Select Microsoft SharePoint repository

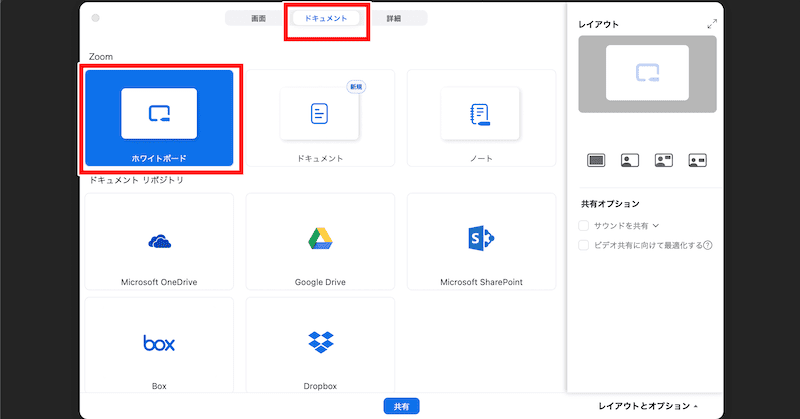(x=480, y=242)
